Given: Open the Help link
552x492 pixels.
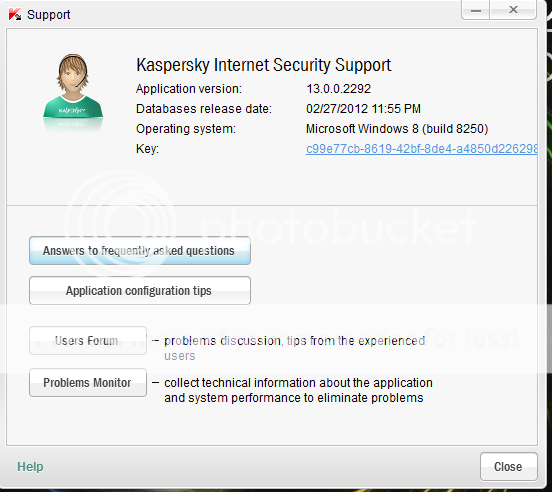Looking at the screenshot, I should [x=30, y=467].
